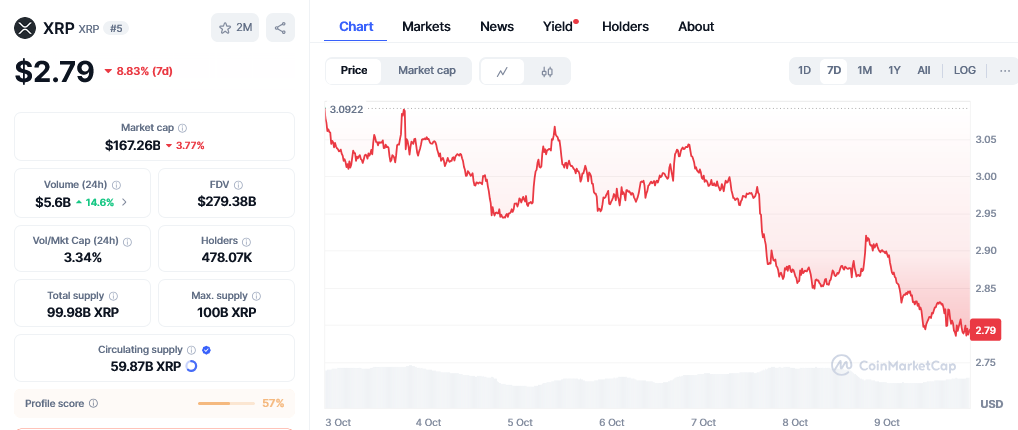Click the share icon button
The image size is (1018, 430).
(280, 28)
